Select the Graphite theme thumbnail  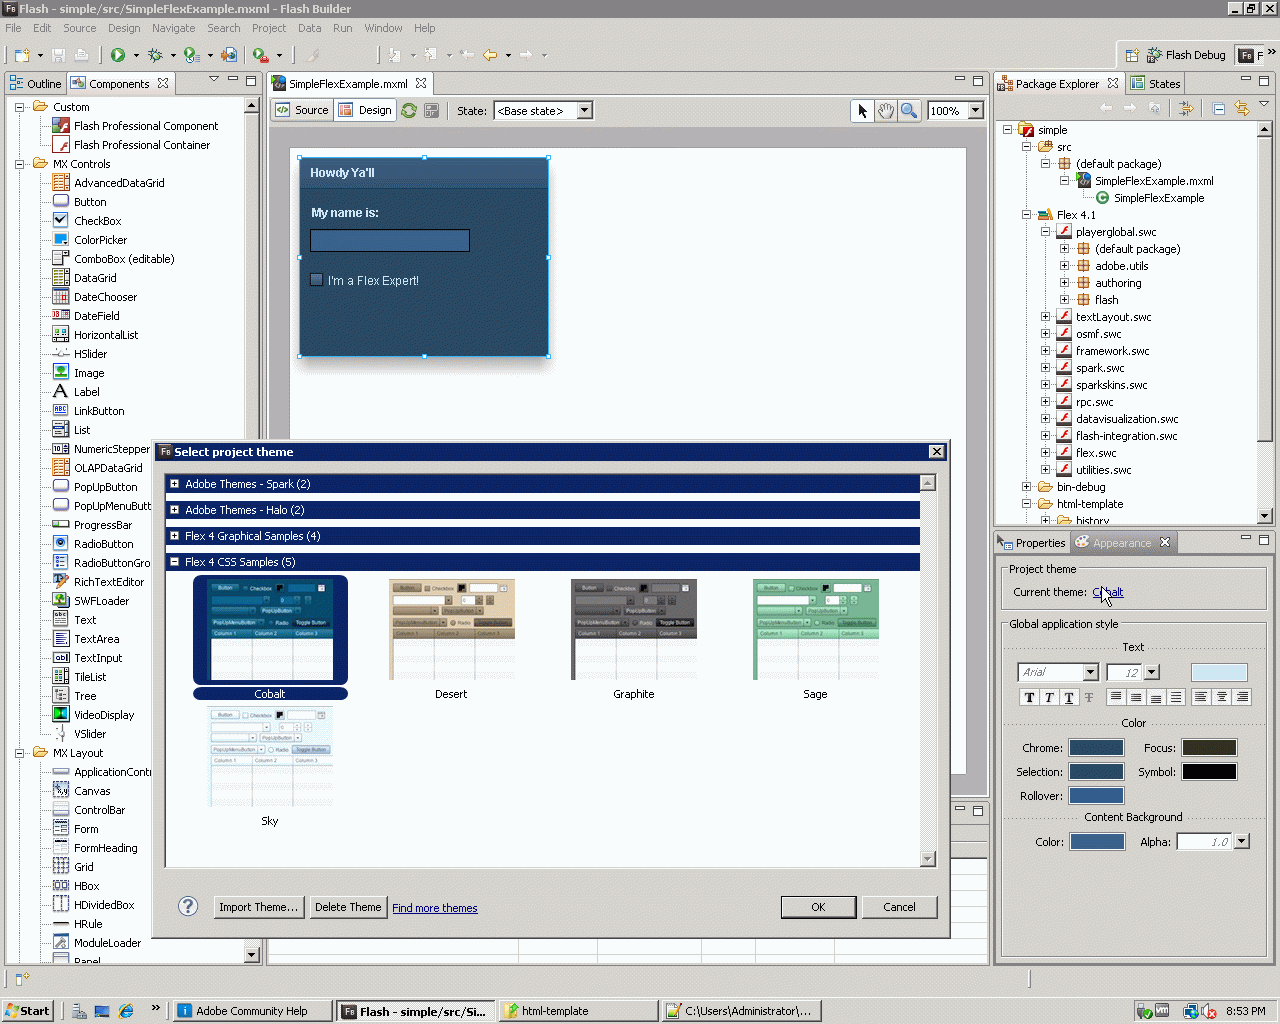coord(634,629)
